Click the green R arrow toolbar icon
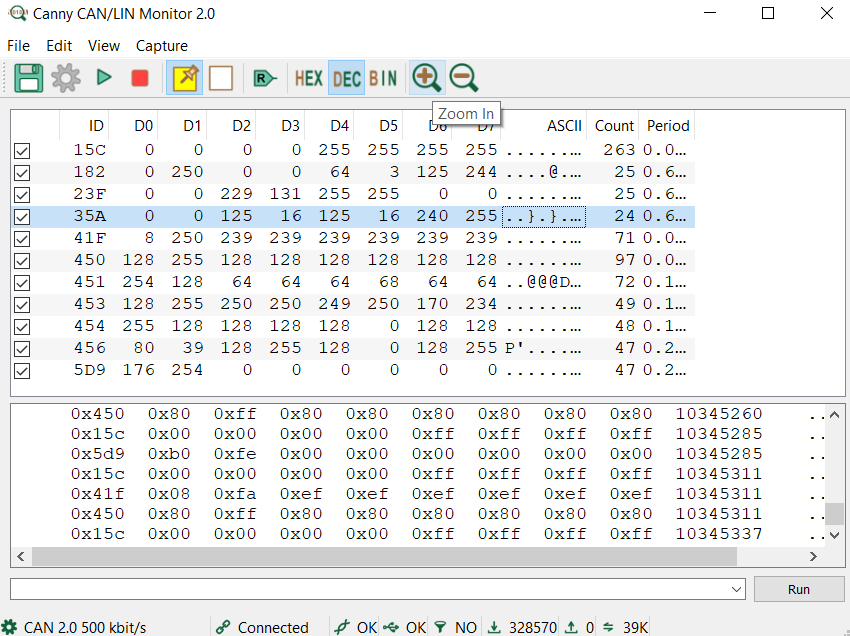850x636 pixels. [x=265, y=79]
